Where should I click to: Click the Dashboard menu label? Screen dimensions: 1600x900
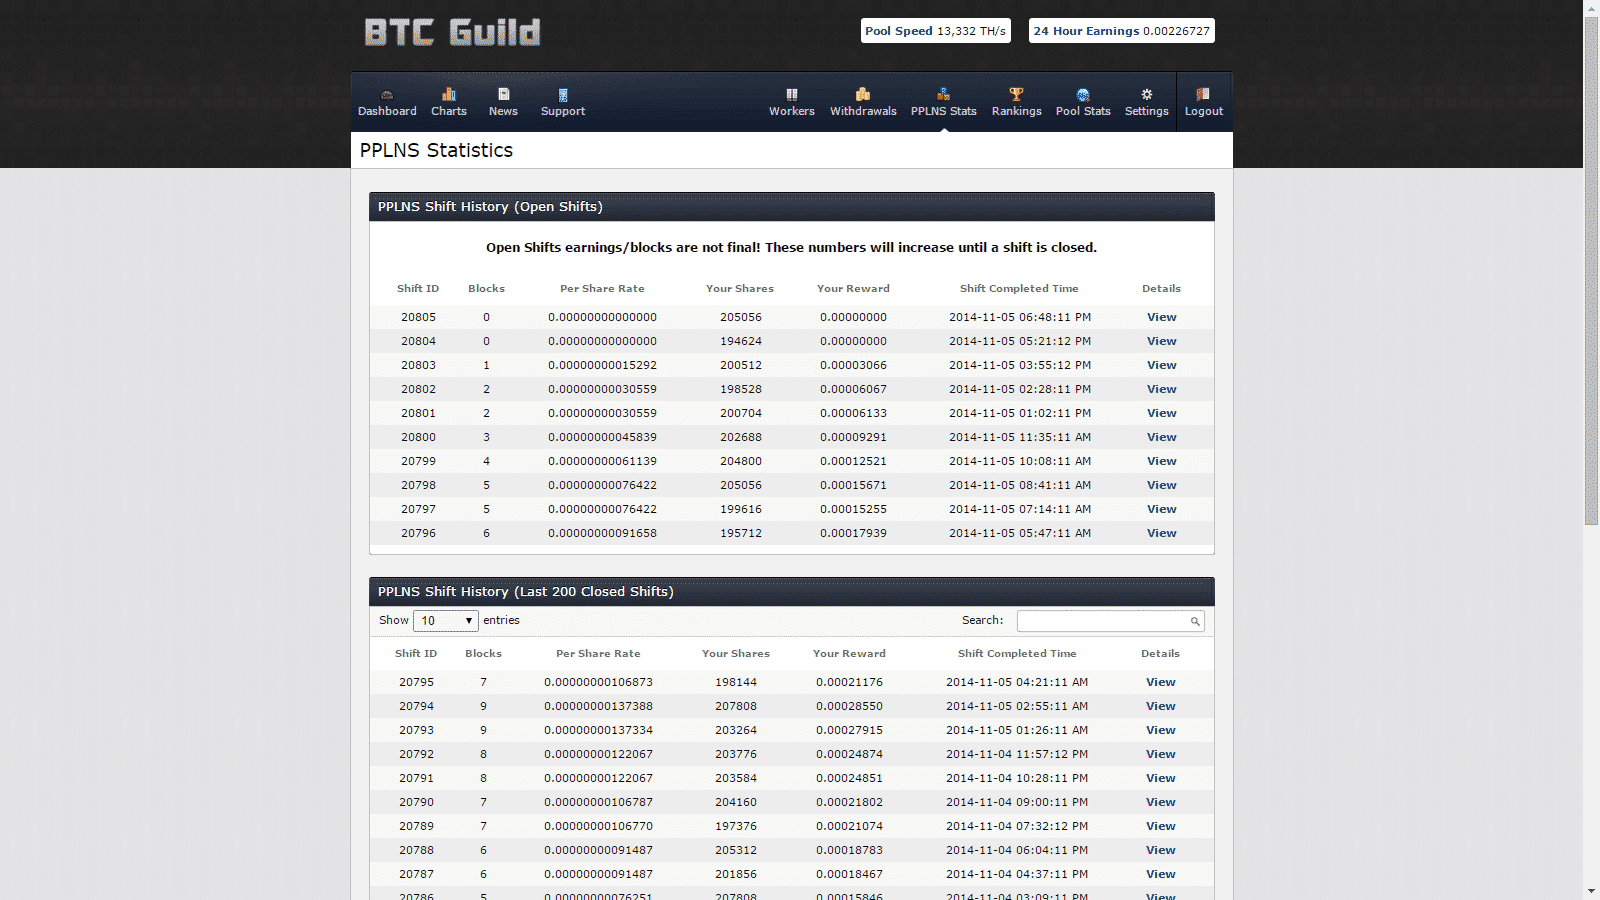(387, 111)
